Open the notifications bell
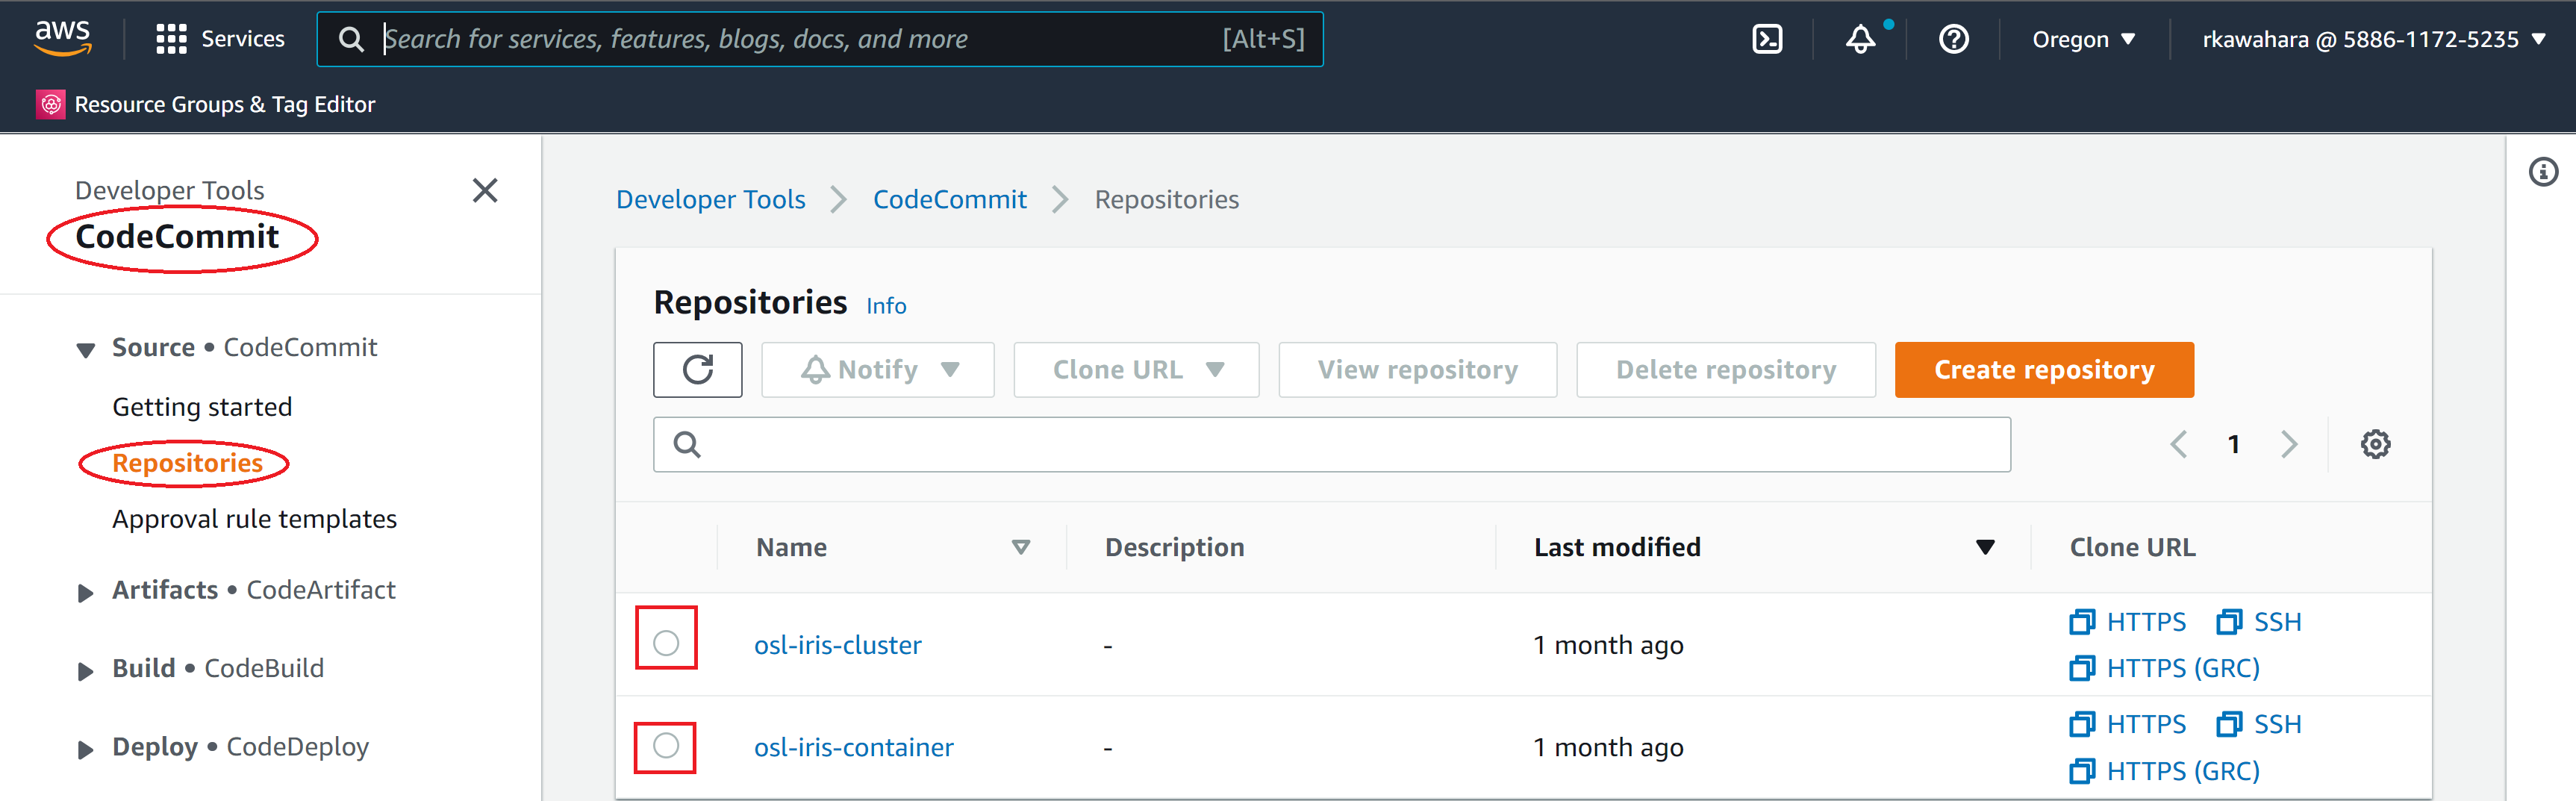Screen dimensions: 2576x801 click(1860, 39)
